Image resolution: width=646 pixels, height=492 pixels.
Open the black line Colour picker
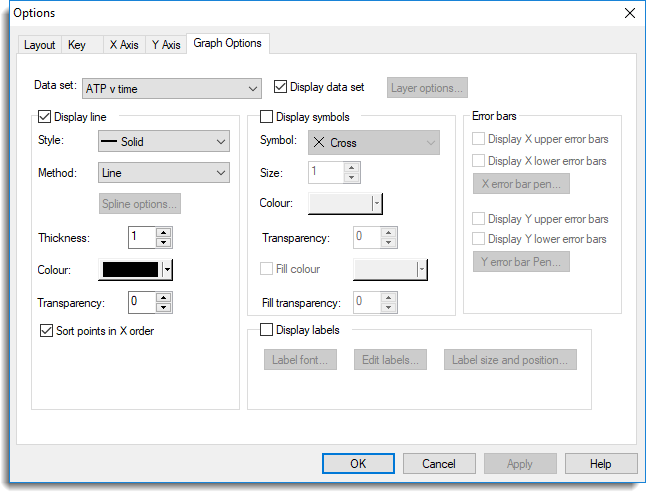tap(136, 269)
